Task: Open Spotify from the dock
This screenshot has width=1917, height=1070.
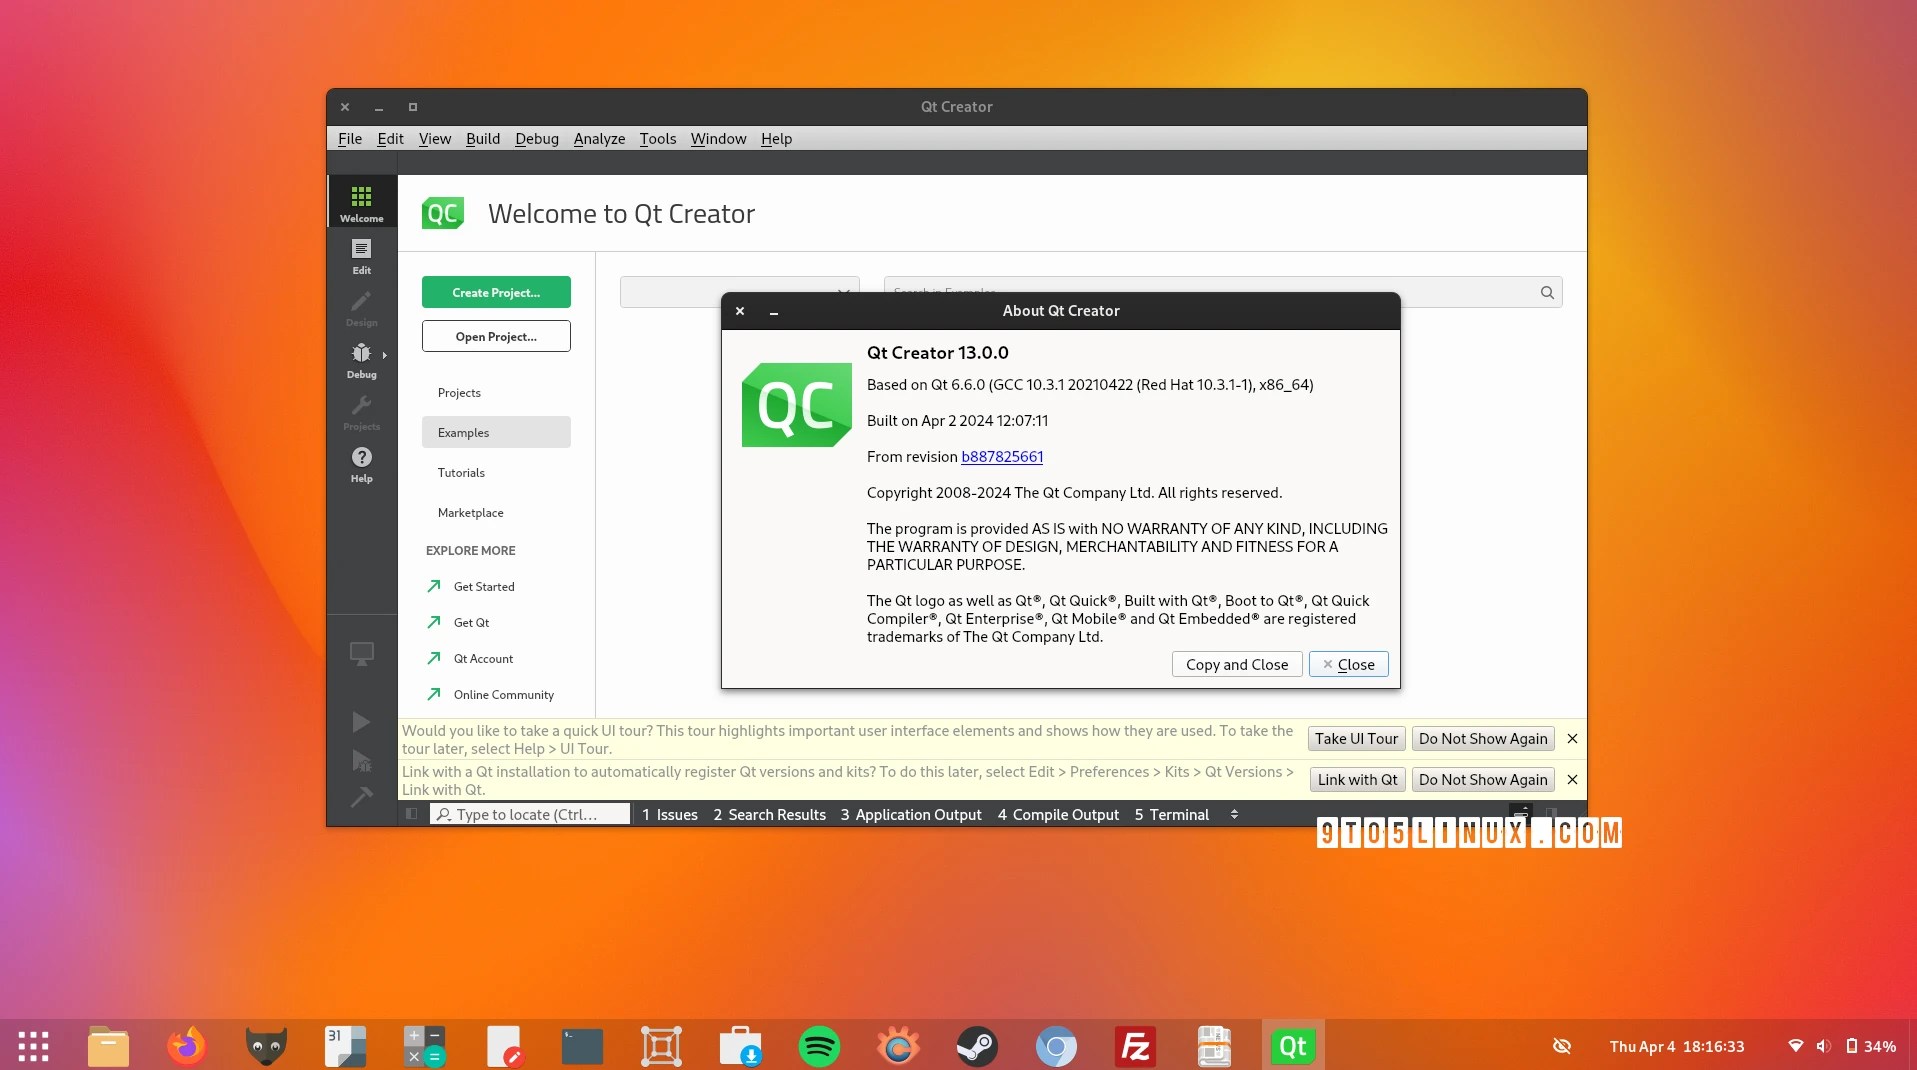Action: [819, 1046]
